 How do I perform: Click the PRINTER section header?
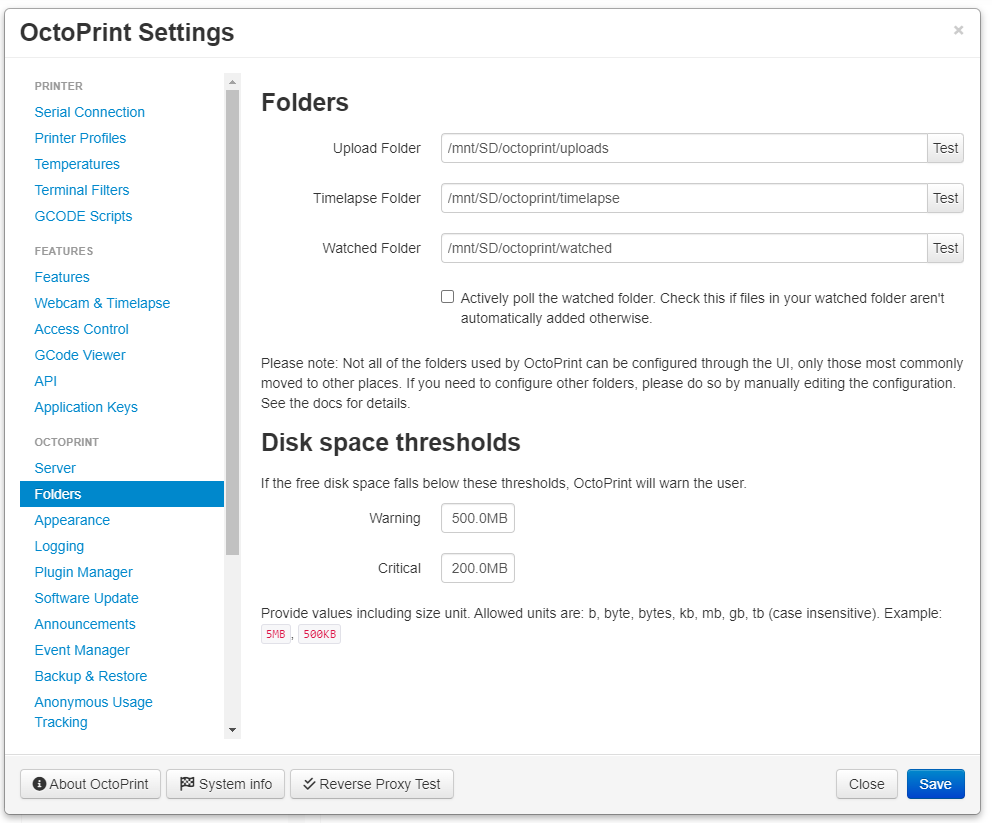pos(59,86)
